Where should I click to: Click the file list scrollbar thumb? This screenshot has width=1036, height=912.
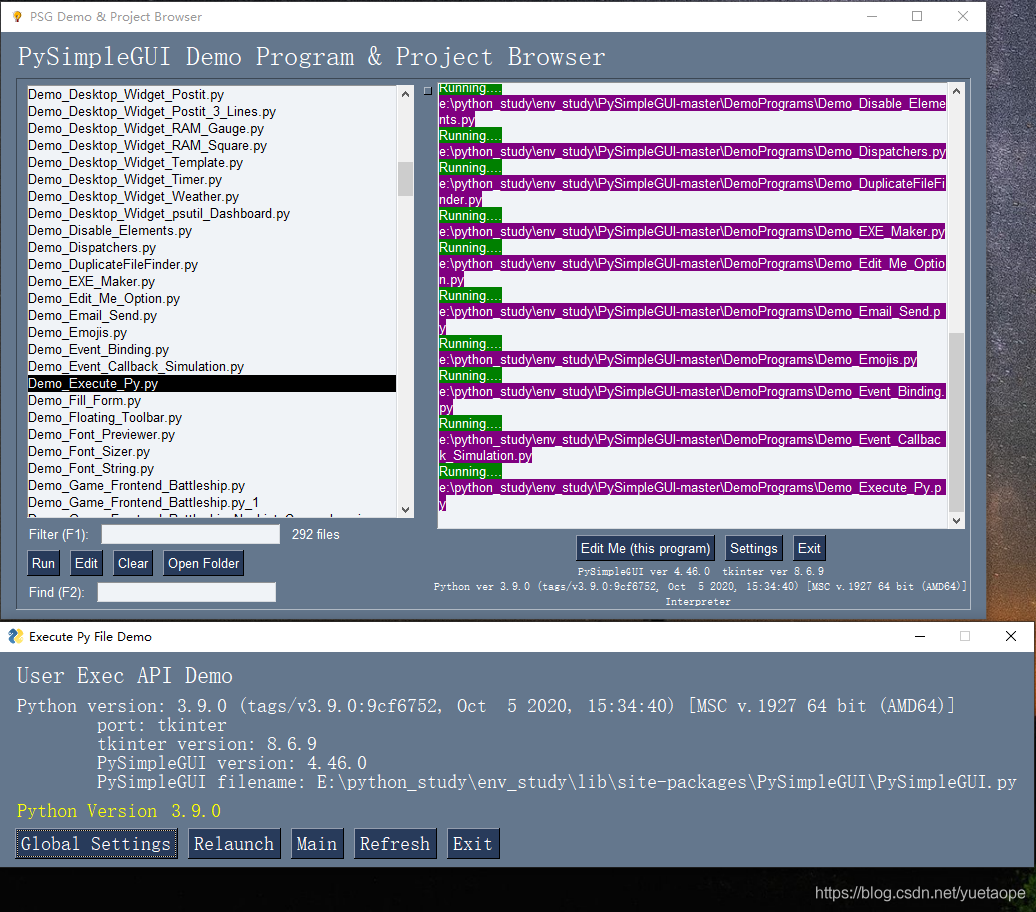406,179
